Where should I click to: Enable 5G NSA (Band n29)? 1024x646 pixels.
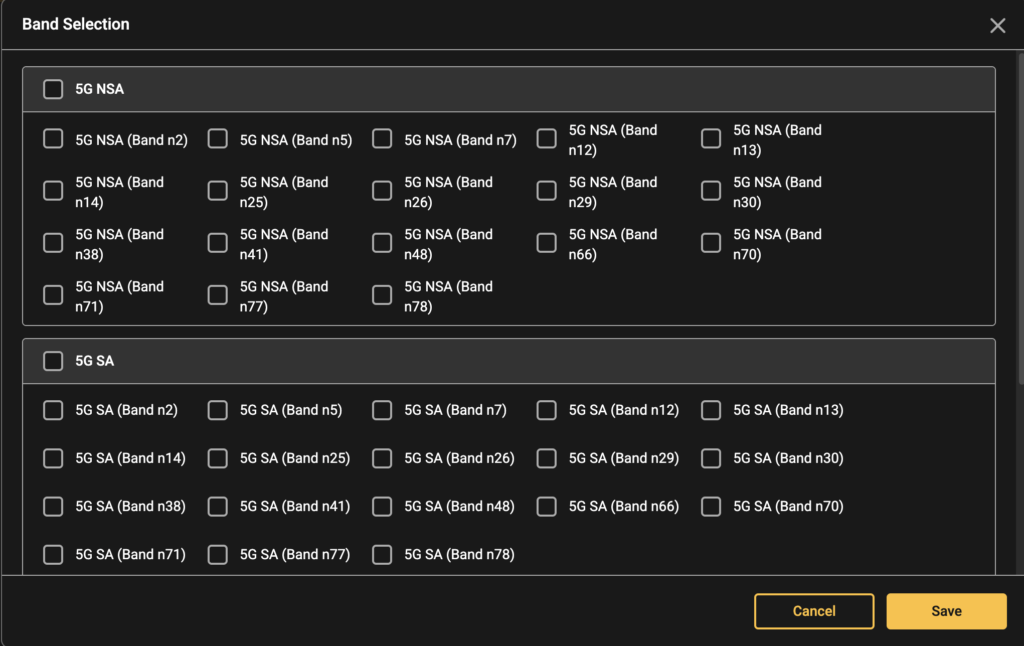click(x=547, y=191)
